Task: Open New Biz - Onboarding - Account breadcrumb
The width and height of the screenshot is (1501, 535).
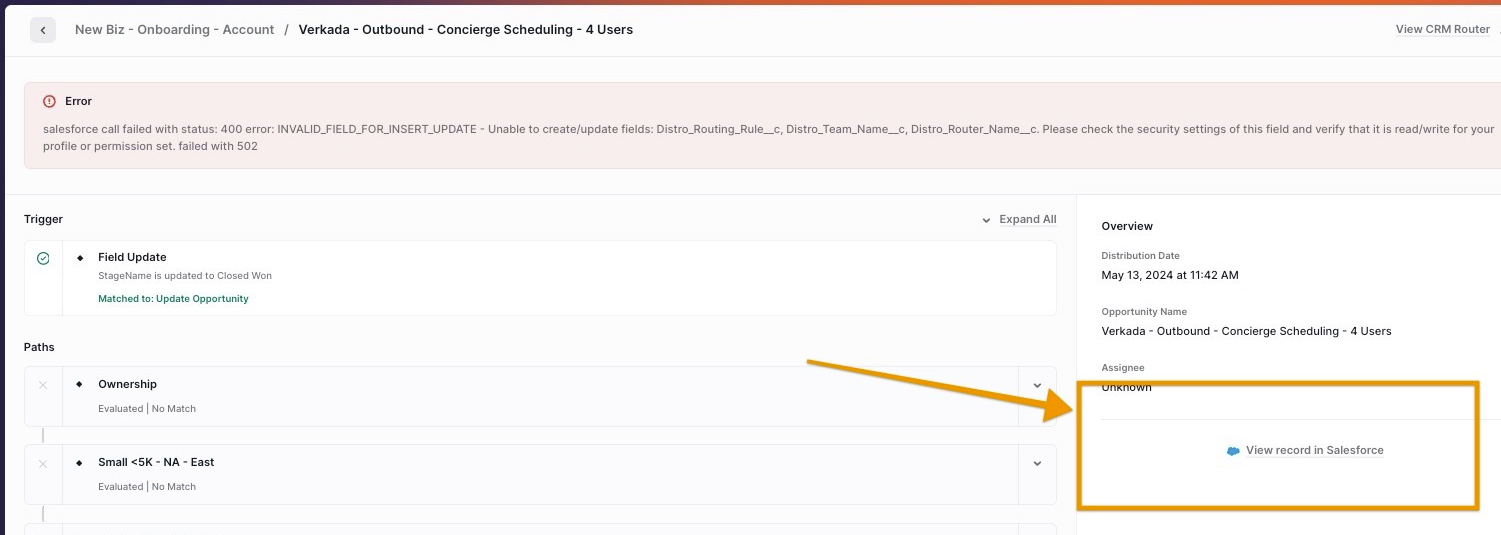Action: (174, 30)
